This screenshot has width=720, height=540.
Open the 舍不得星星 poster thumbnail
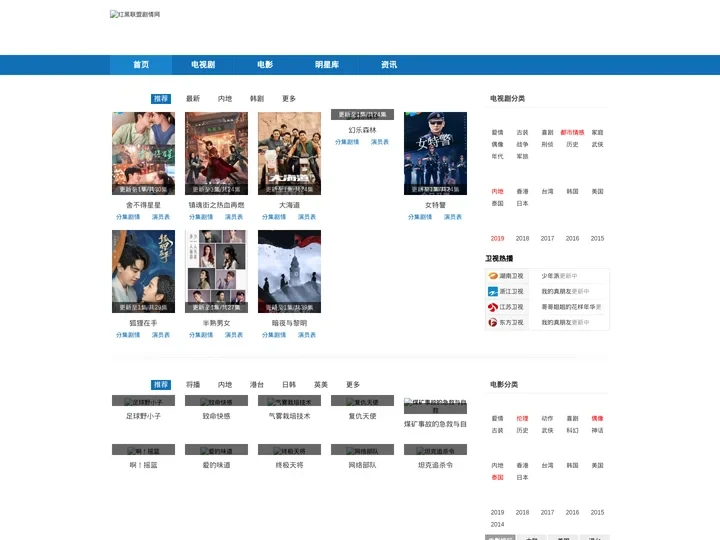143,153
